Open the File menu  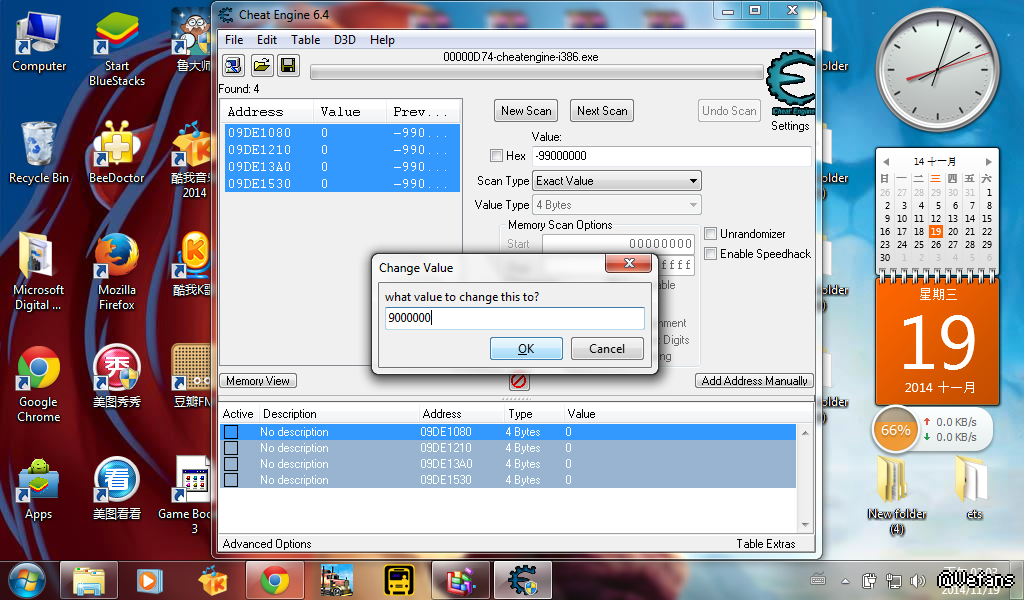click(234, 40)
